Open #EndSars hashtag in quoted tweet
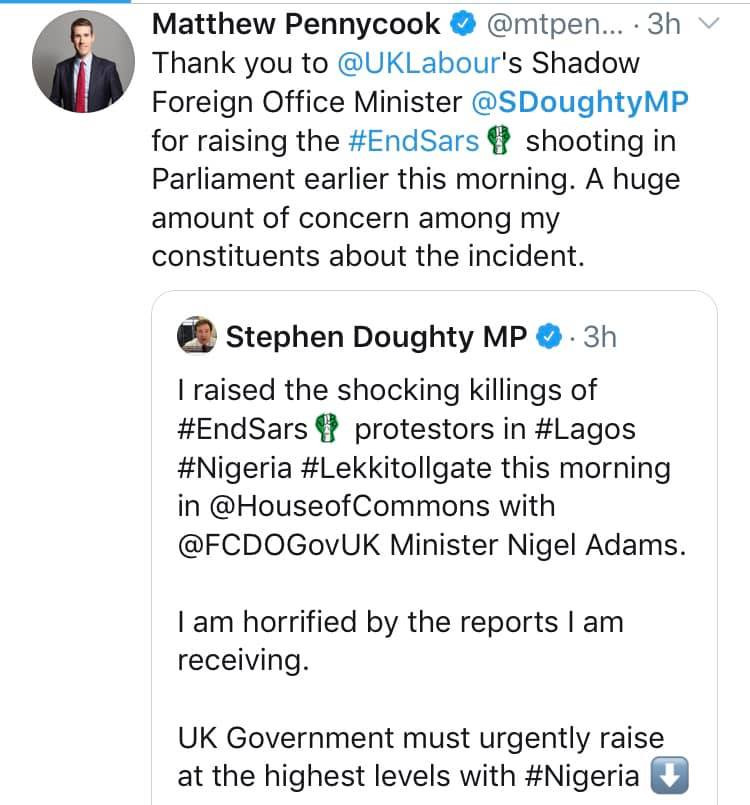 pyautogui.click(x=243, y=430)
